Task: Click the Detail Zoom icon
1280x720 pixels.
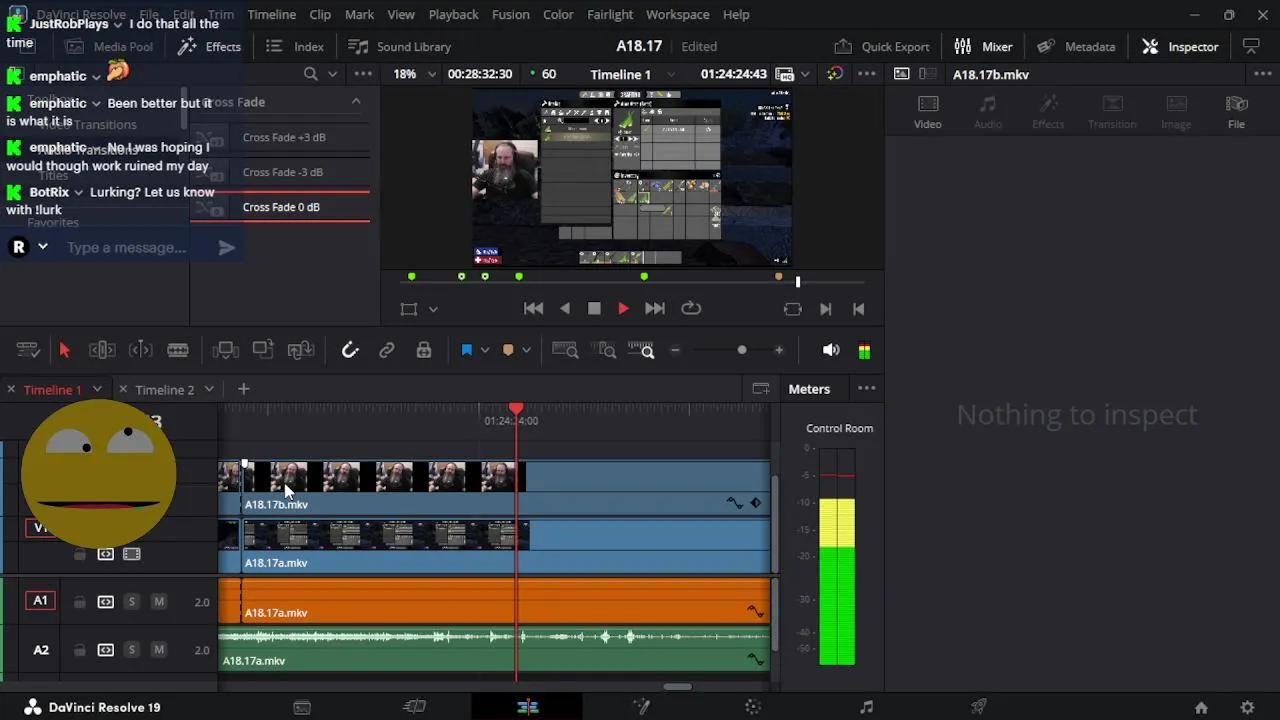Action: (x=606, y=350)
